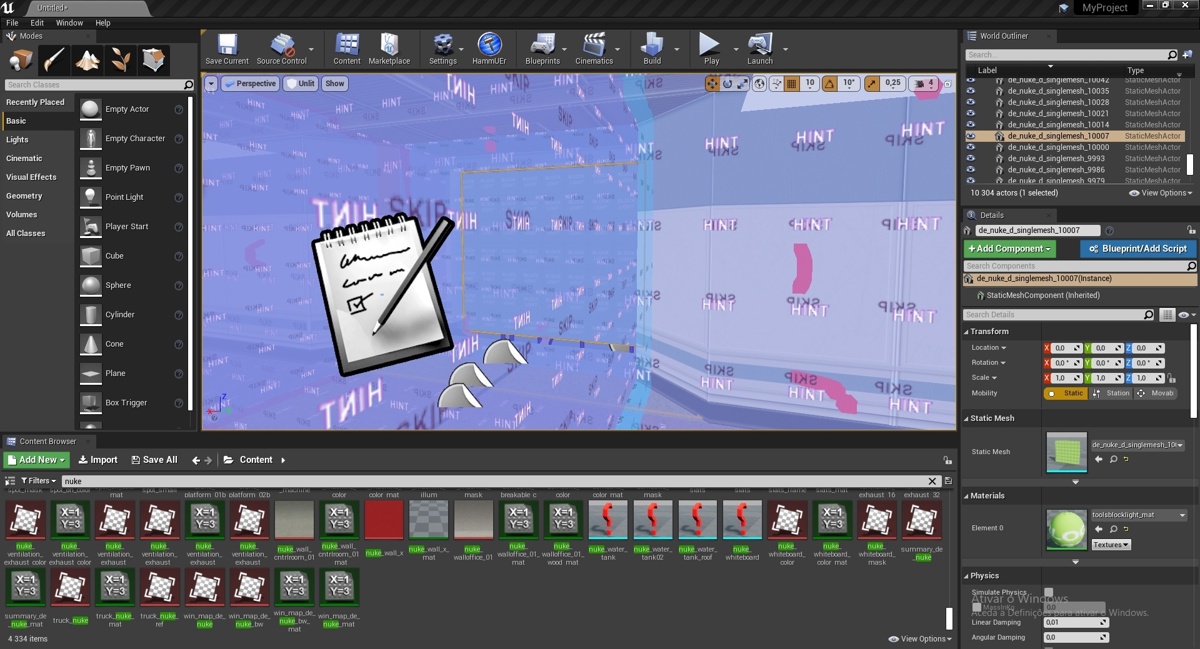This screenshot has height=649, width=1200.
Task: Activate Foliage mode
Action: (120, 60)
